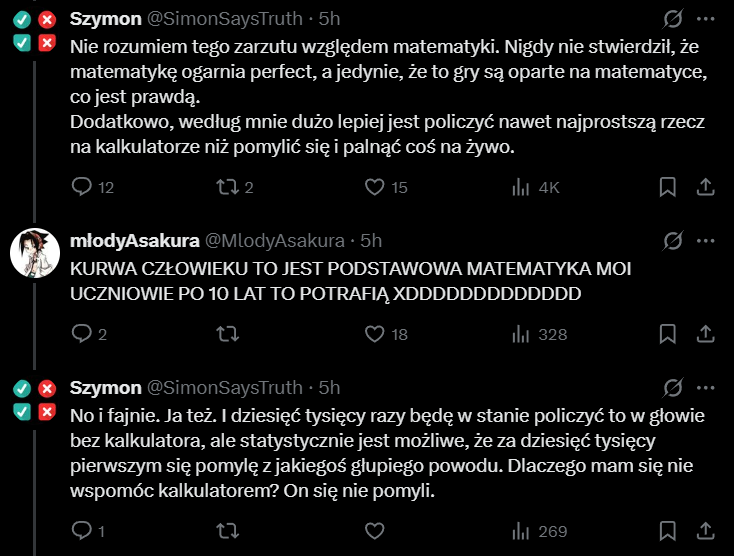Image resolution: width=734 pixels, height=556 pixels.
Task: Open more options on Szymon's first tweet
Action: [706, 19]
